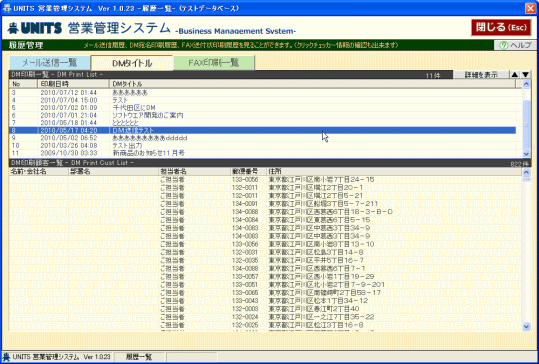539x364 pixels.
Task: Click the up arrow of customer list scrollbar
Action: pos(526,173)
